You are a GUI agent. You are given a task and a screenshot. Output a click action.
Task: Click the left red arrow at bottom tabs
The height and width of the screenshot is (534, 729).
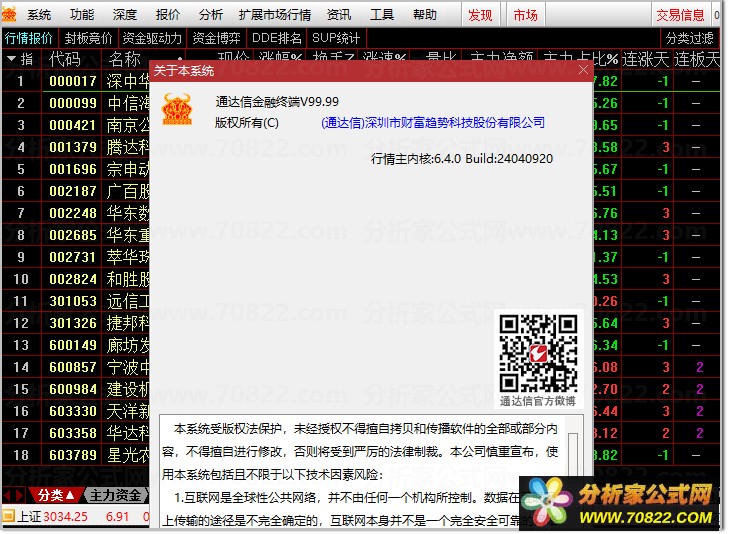tap(8, 495)
